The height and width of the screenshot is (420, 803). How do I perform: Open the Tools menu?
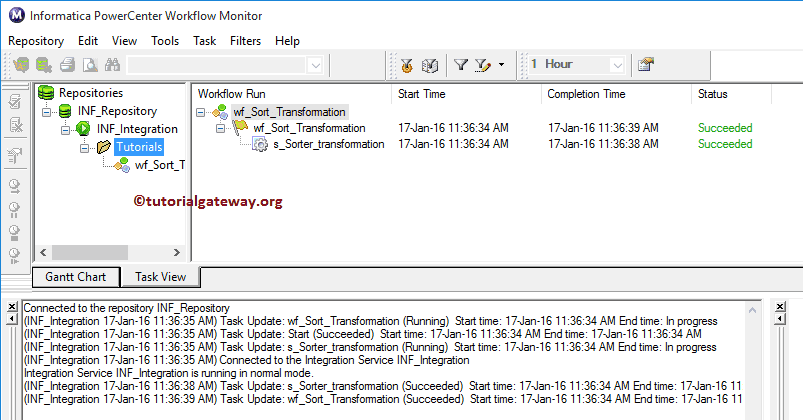tap(165, 41)
